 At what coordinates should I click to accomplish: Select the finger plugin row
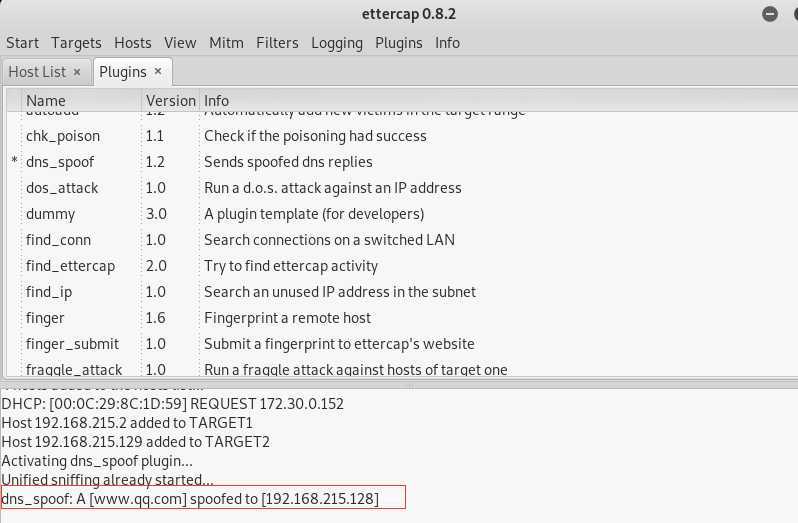(x=402, y=317)
